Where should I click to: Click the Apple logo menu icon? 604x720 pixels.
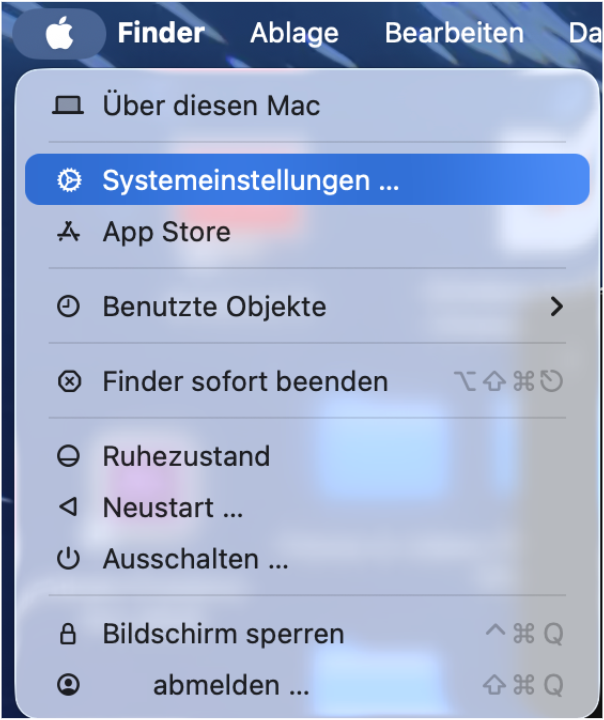point(59,33)
